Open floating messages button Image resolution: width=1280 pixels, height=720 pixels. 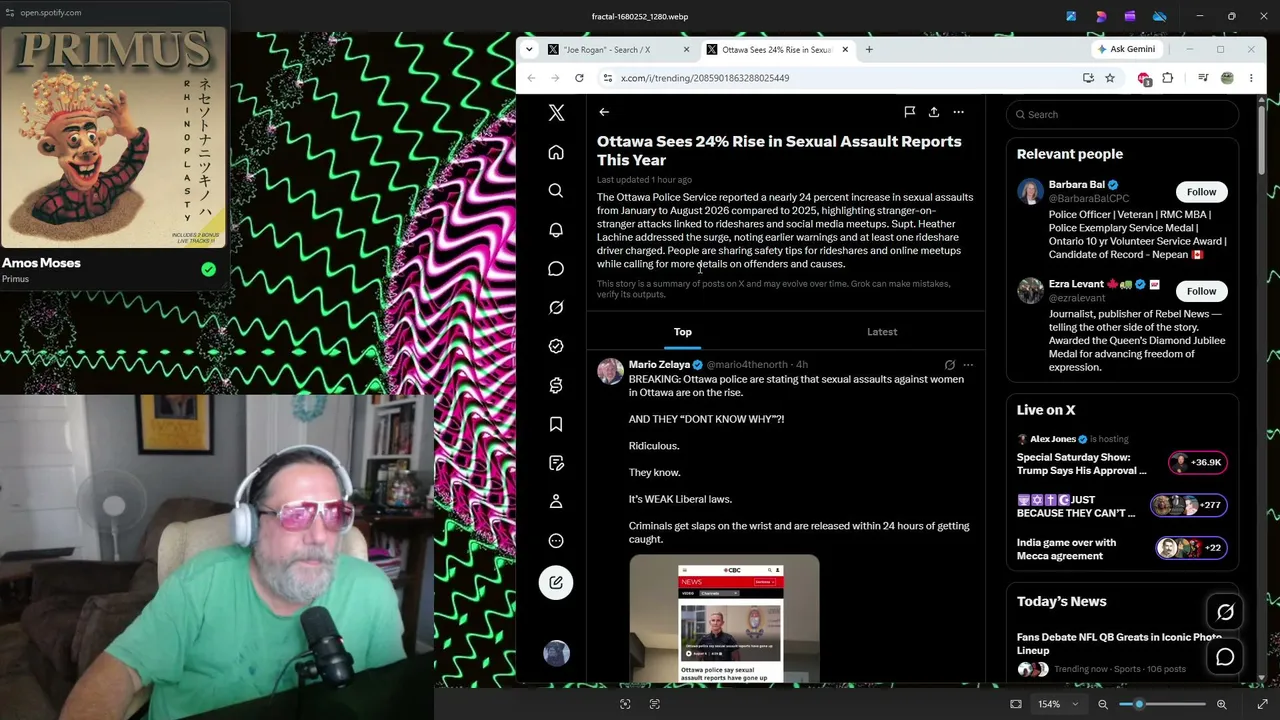(1225, 657)
